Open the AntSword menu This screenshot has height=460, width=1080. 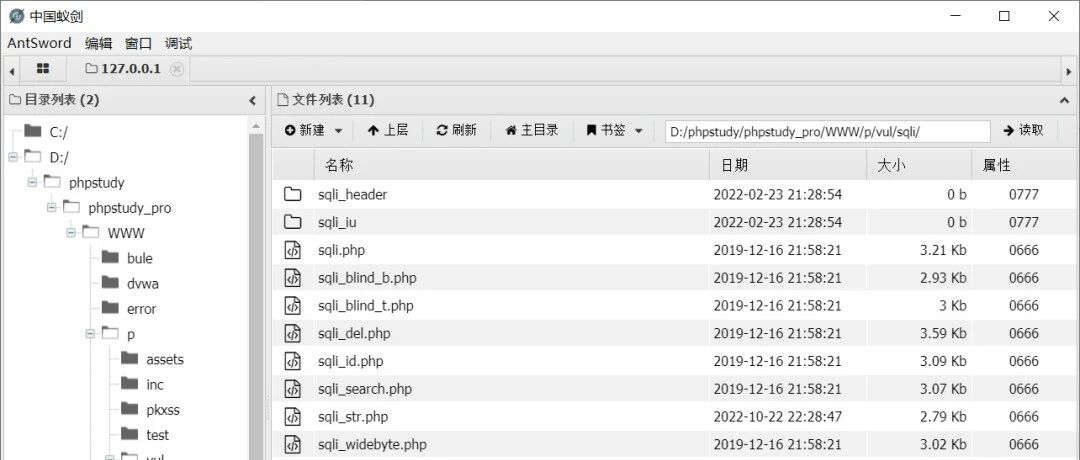(x=39, y=43)
